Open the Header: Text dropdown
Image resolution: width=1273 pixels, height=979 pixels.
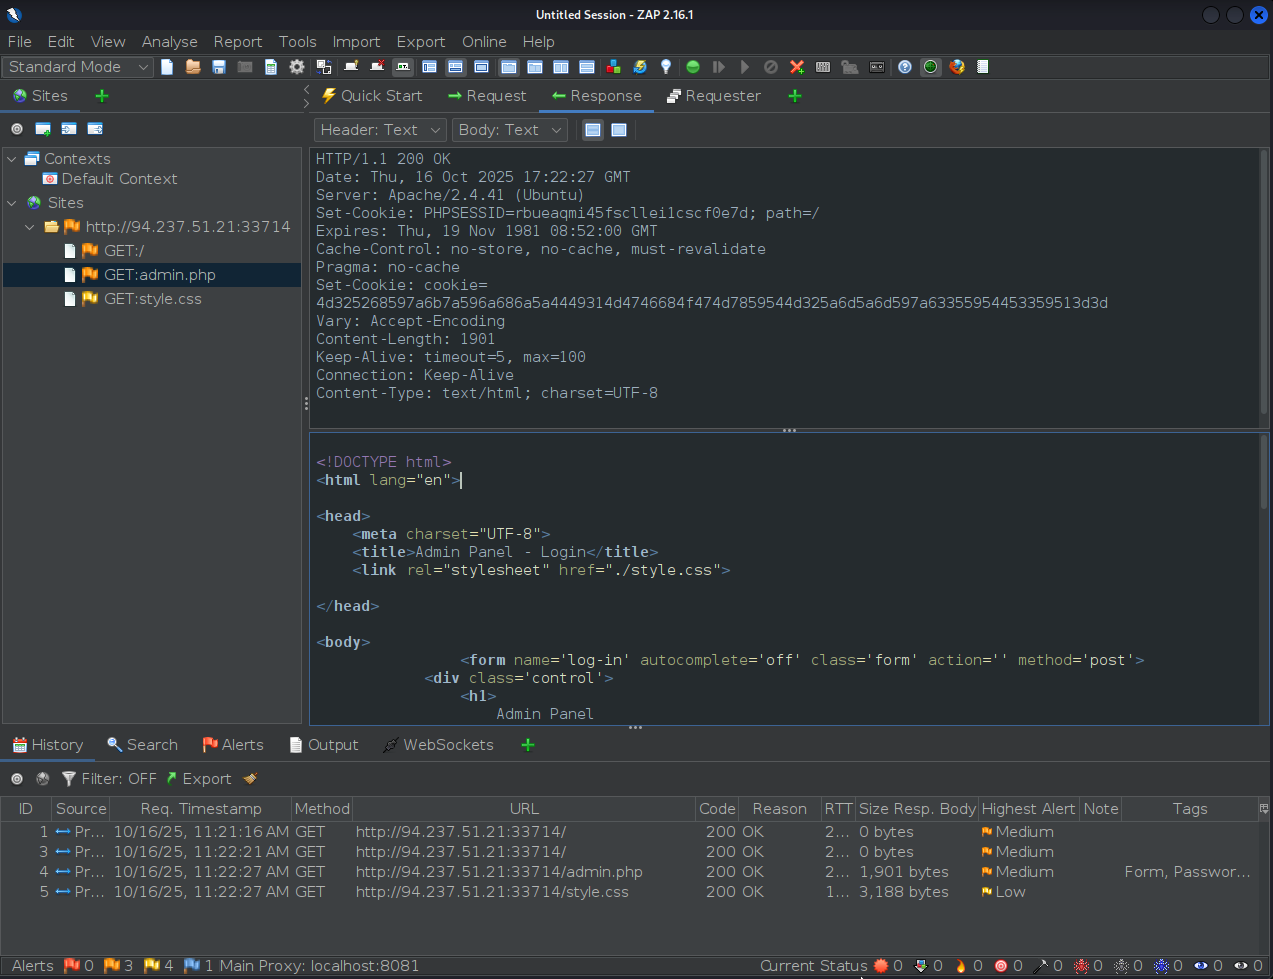[380, 130]
